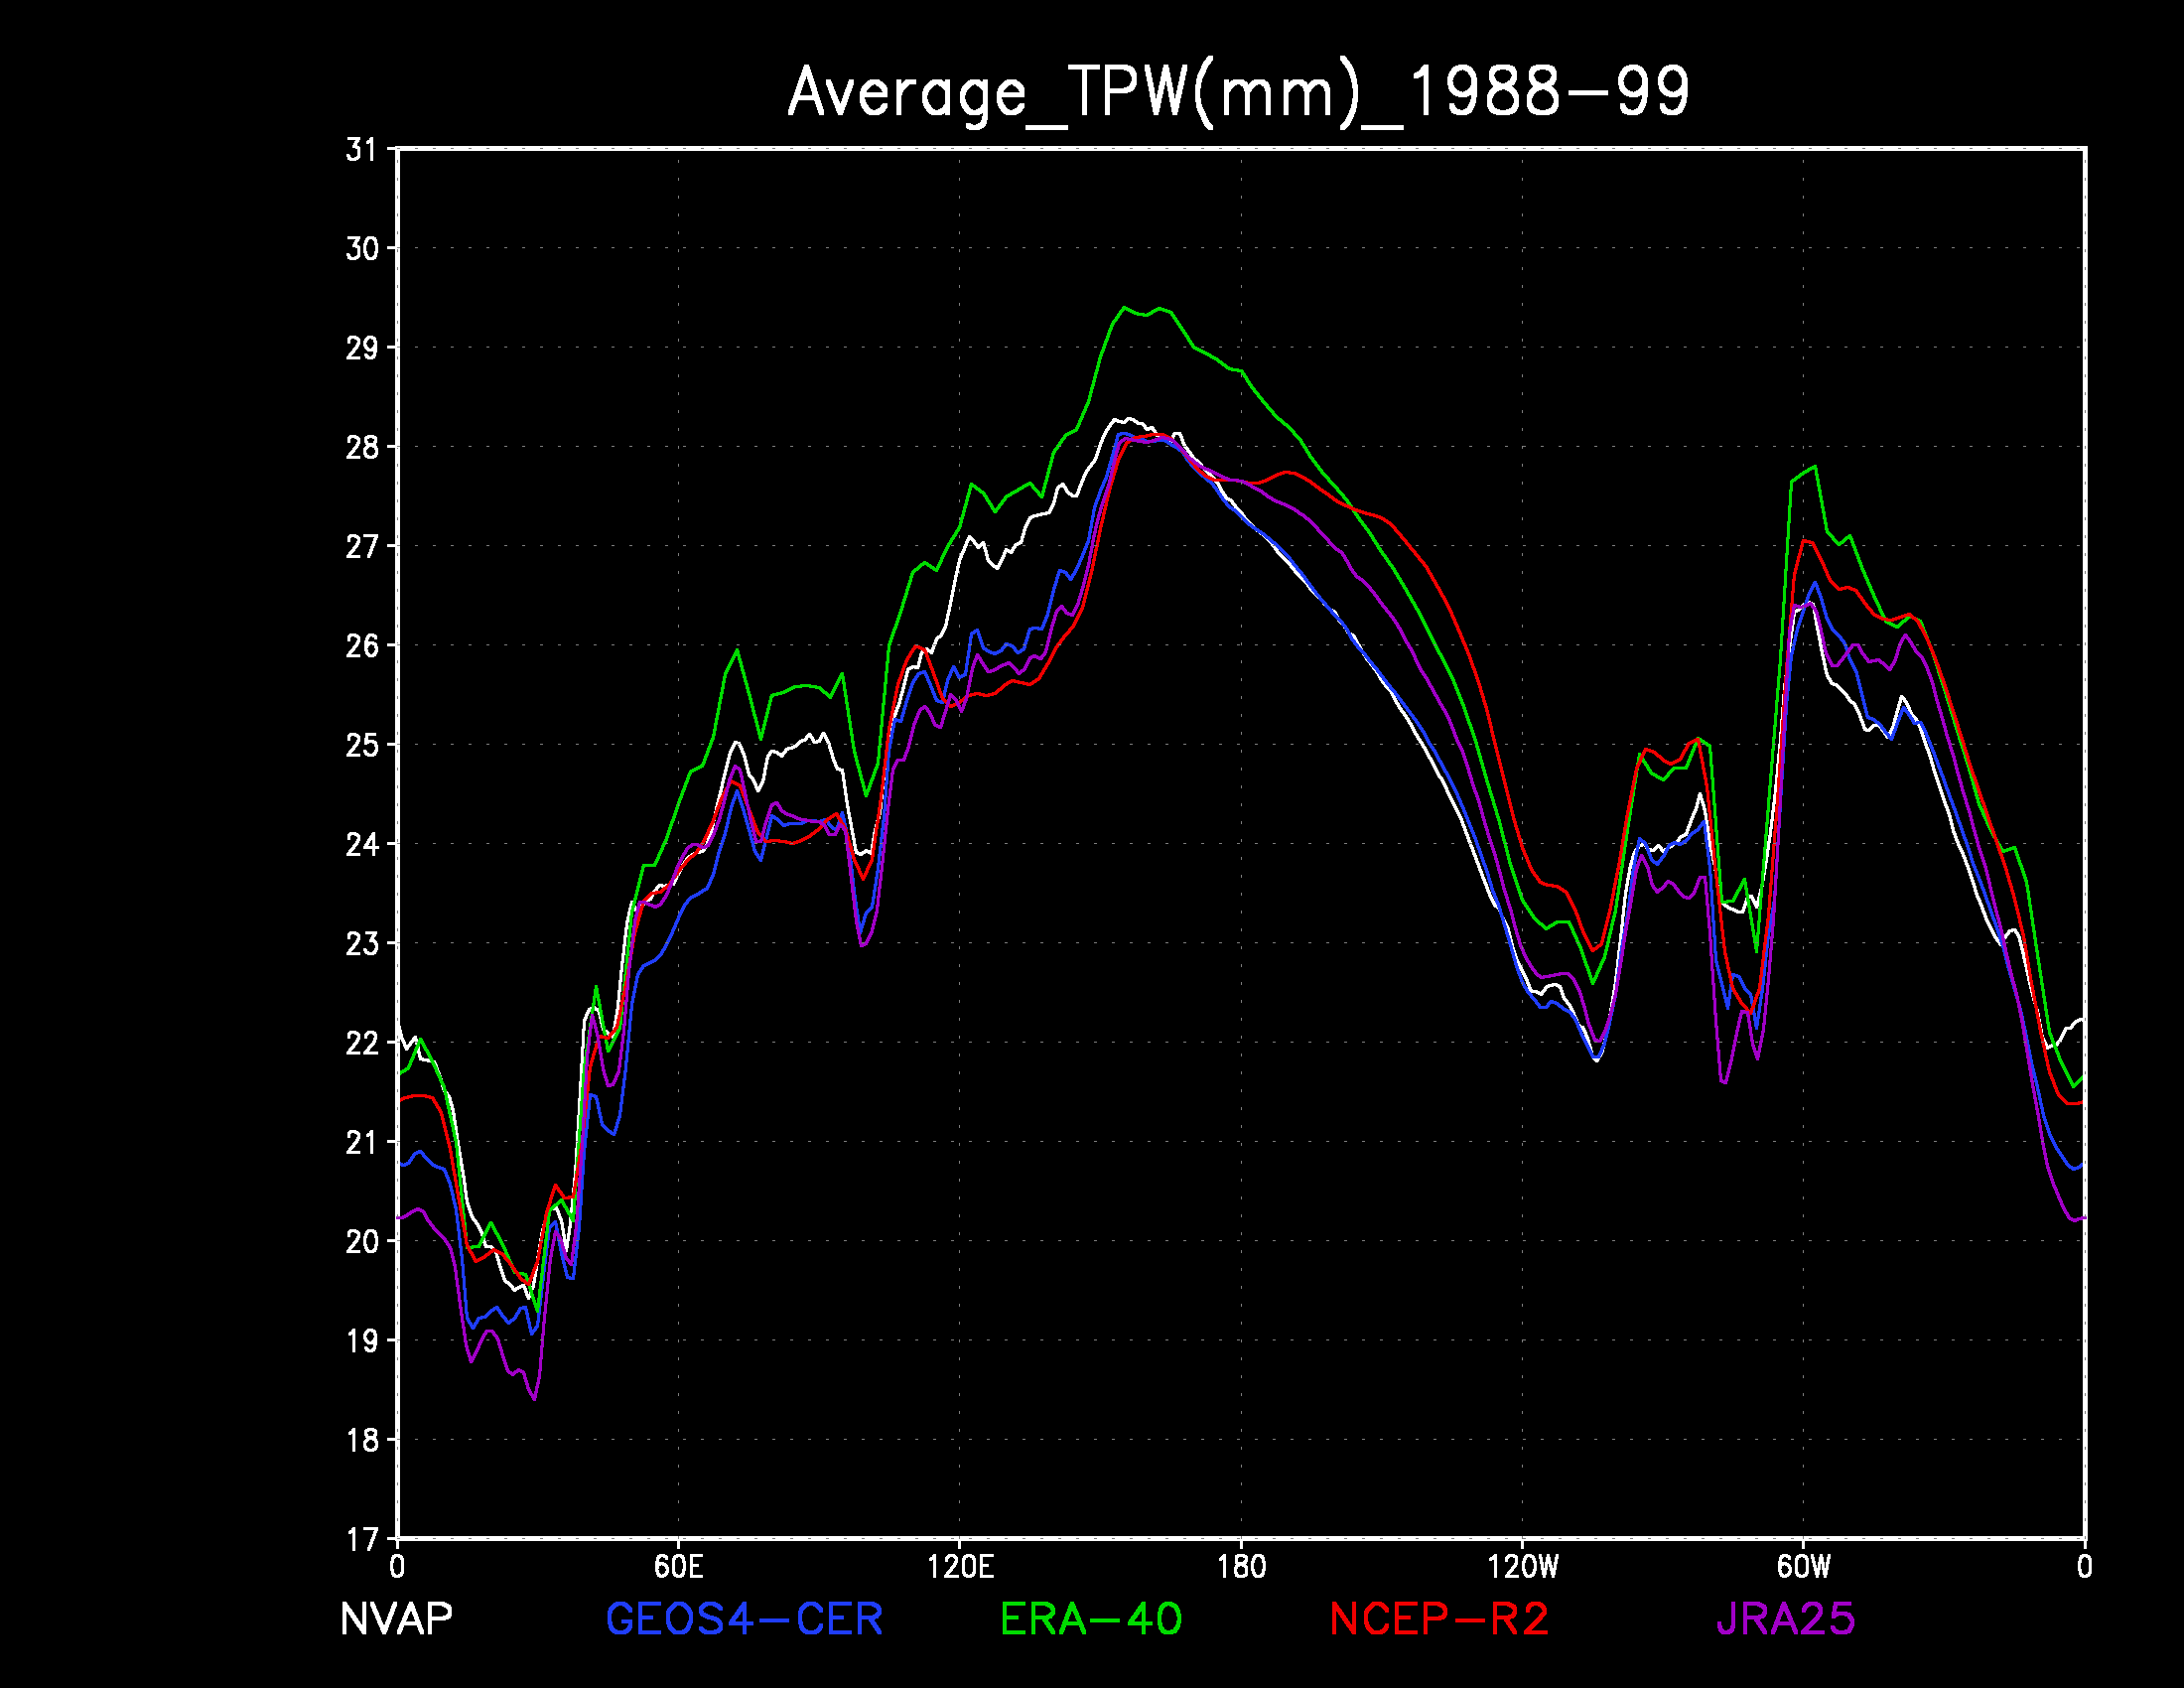Click the chart title Average_TPW(mm)_1988-99
The image size is (2184, 1688).
pyautogui.click(x=1238, y=92)
